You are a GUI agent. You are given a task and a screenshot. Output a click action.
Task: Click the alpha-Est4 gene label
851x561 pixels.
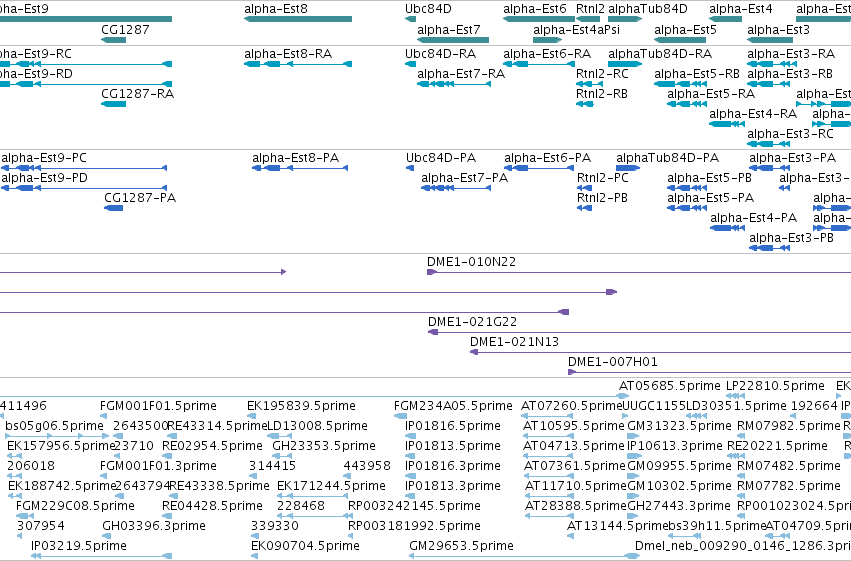click(740, 9)
